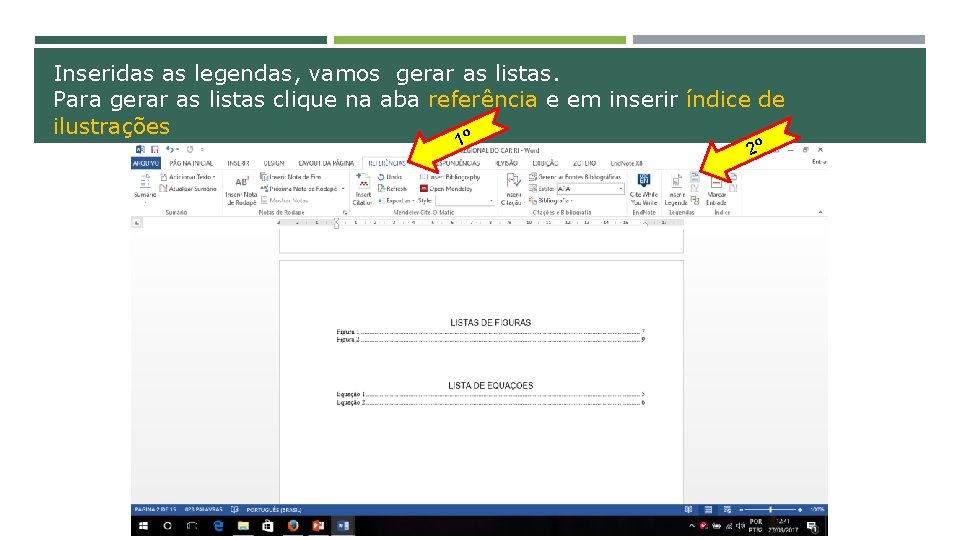Viewport: 960px width, 540px height.
Task: Click Print Layout view icon in status bar
Action: point(708,509)
